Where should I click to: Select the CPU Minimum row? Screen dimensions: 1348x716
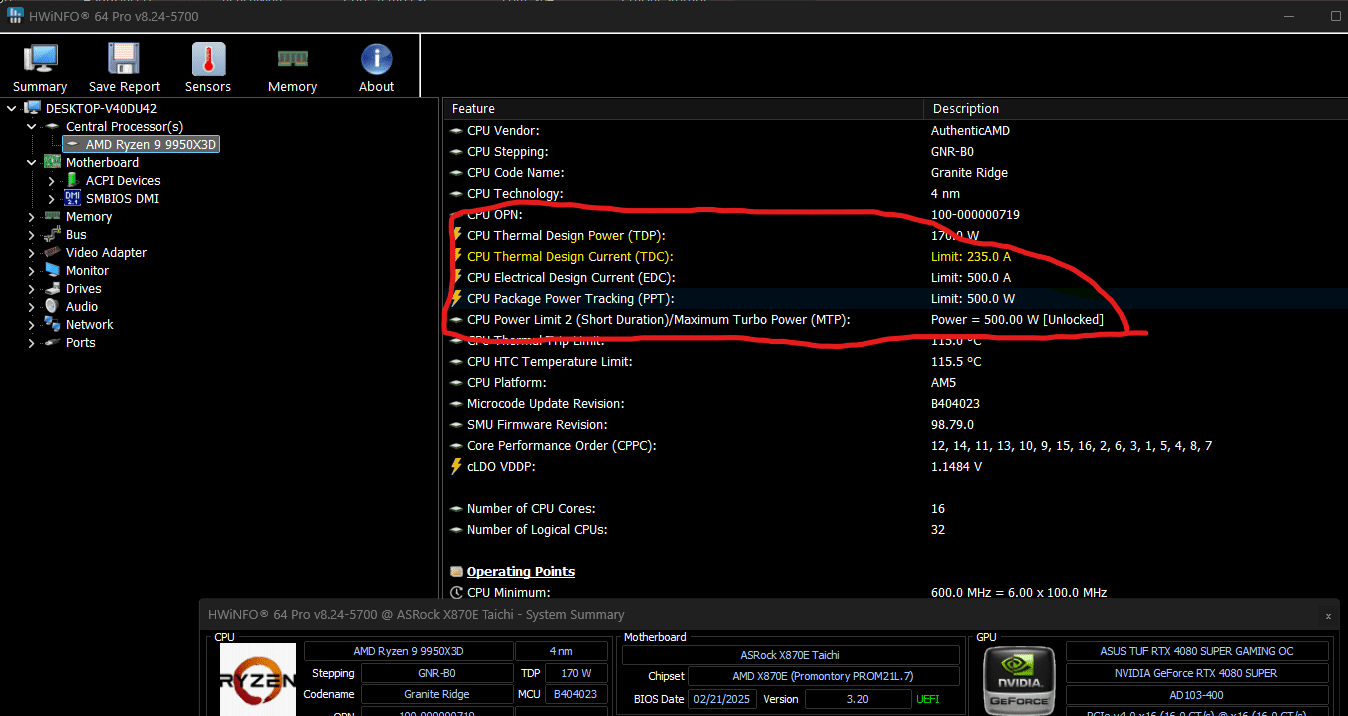(x=895, y=593)
